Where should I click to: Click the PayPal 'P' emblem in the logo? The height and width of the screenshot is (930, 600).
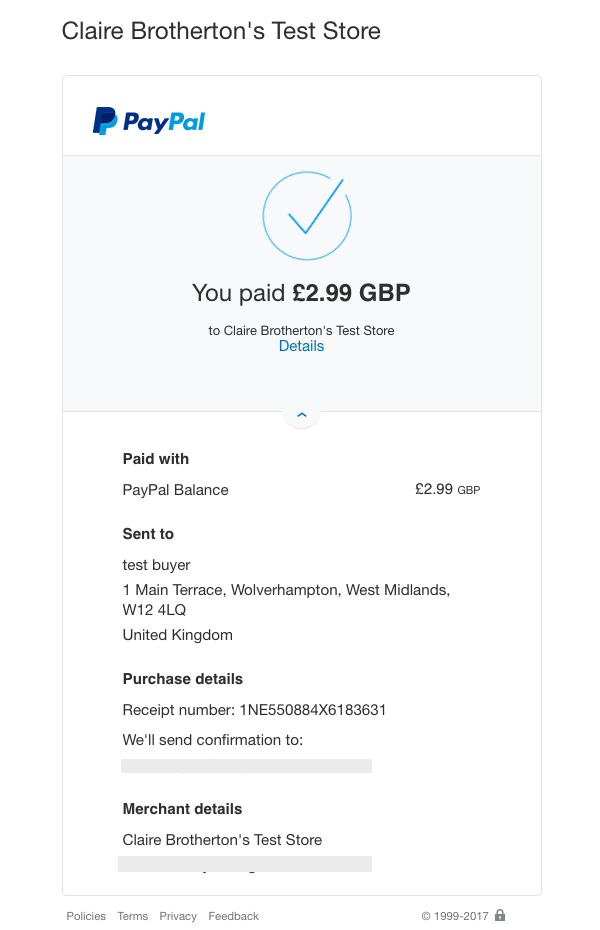tap(103, 120)
